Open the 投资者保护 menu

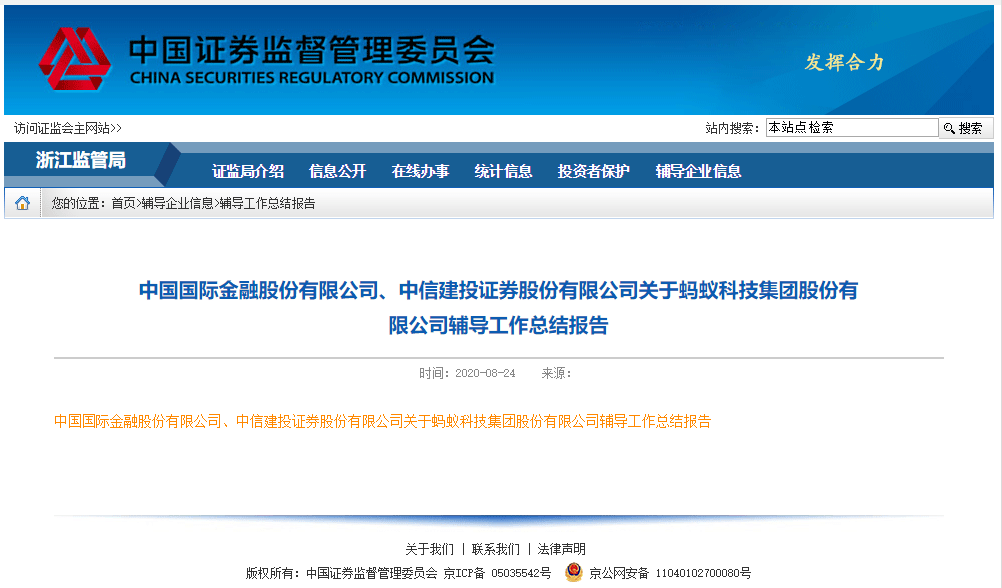(x=594, y=171)
